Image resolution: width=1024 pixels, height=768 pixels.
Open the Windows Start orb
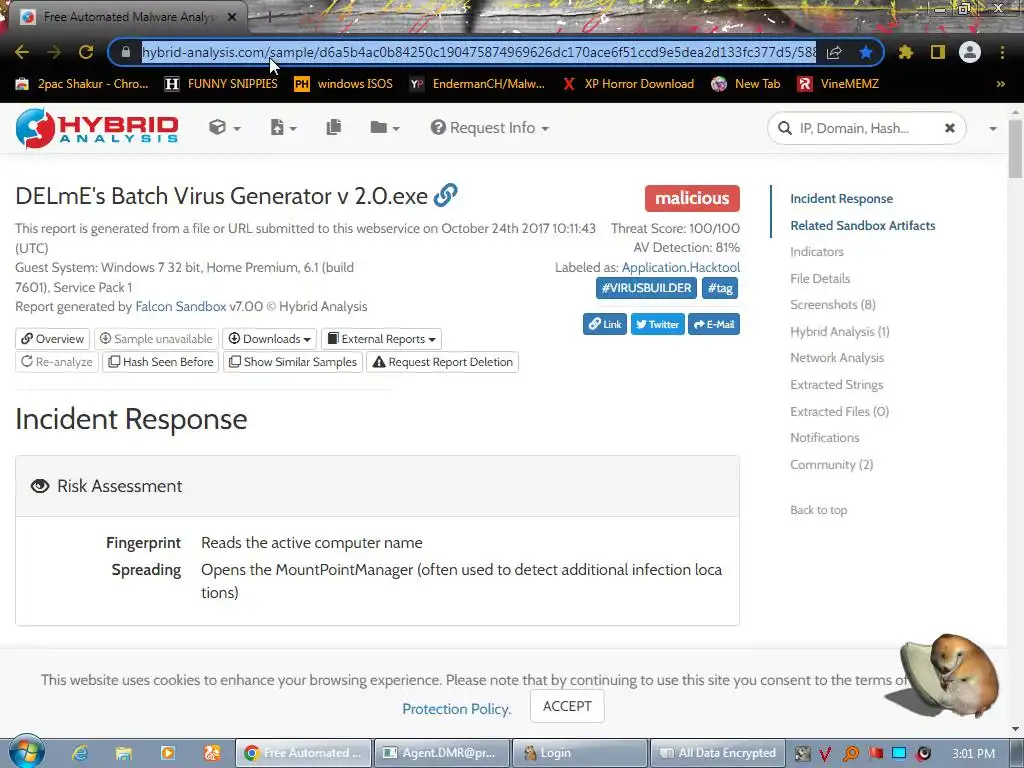(x=26, y=752)
